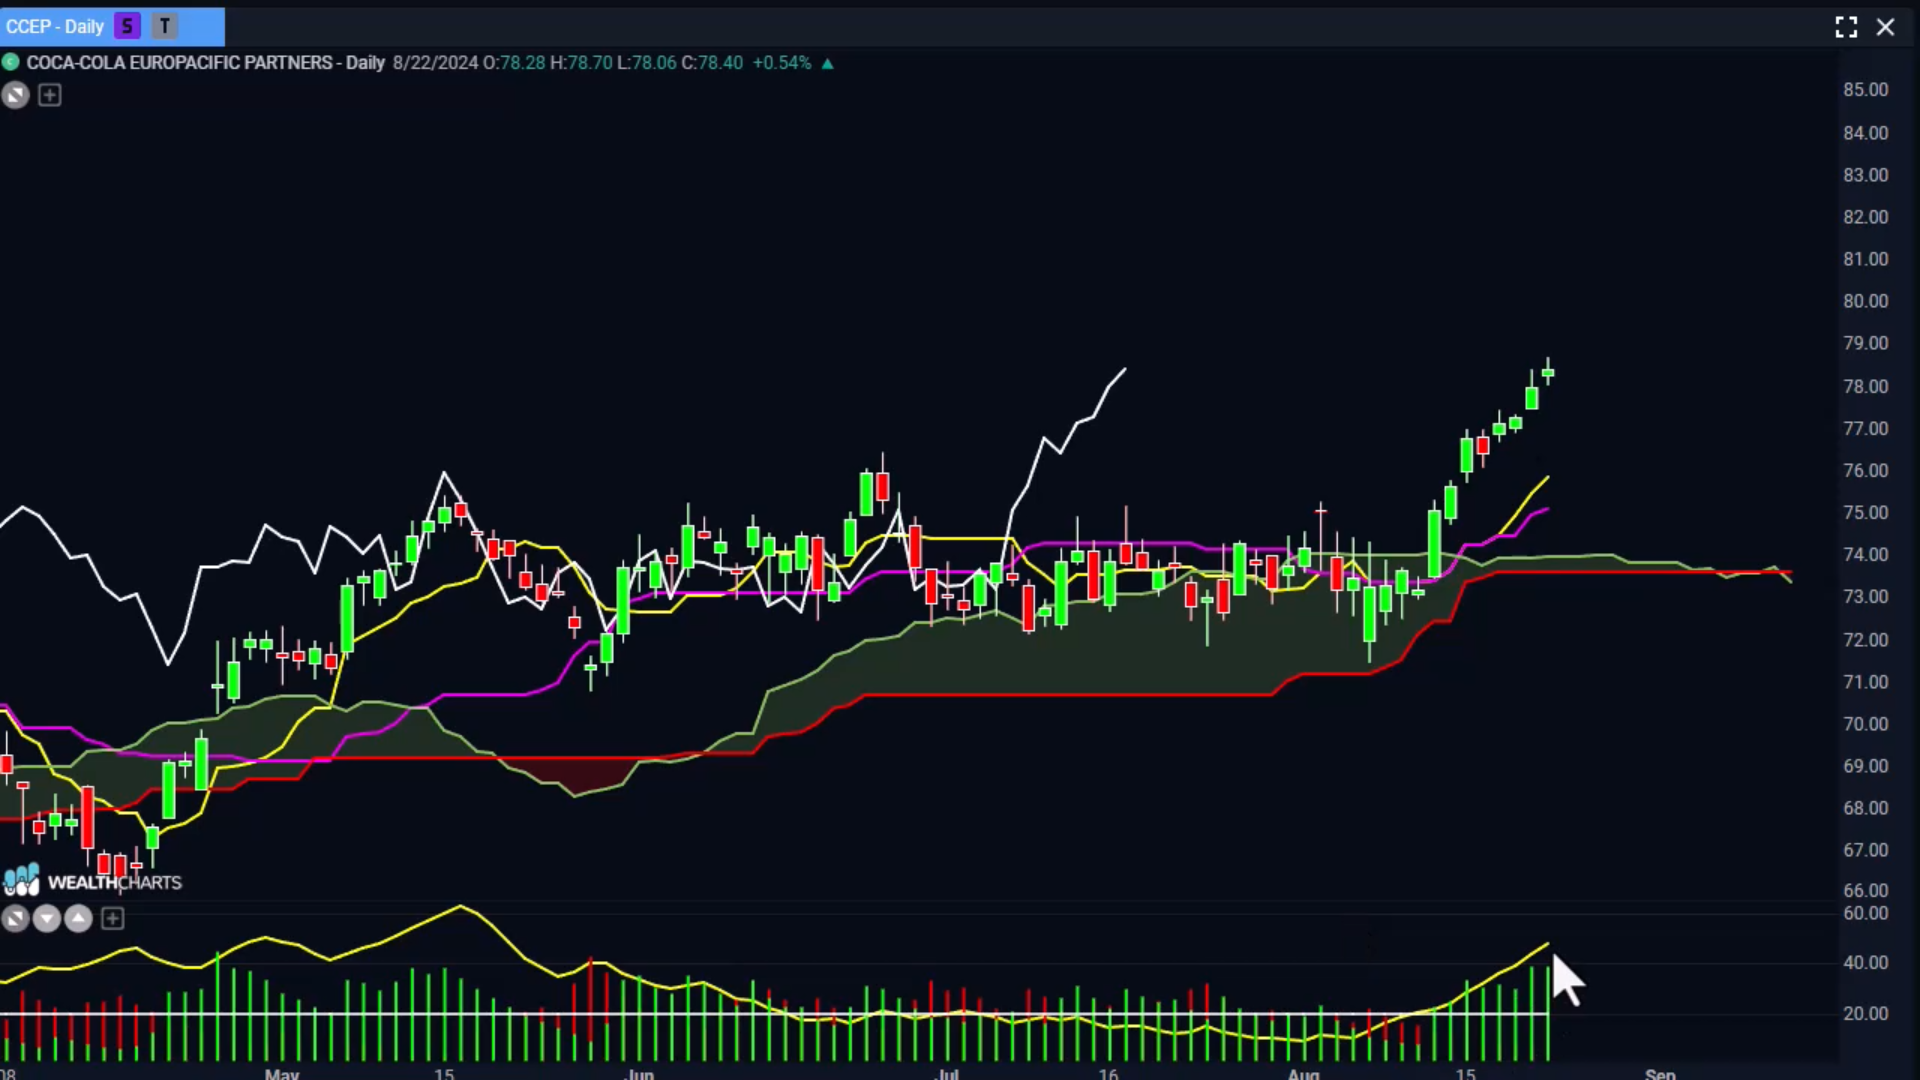Click the 40.00 level on the indicator axis
The width and height of the screenshot is (1920, 1080).
click(1866, 963)
